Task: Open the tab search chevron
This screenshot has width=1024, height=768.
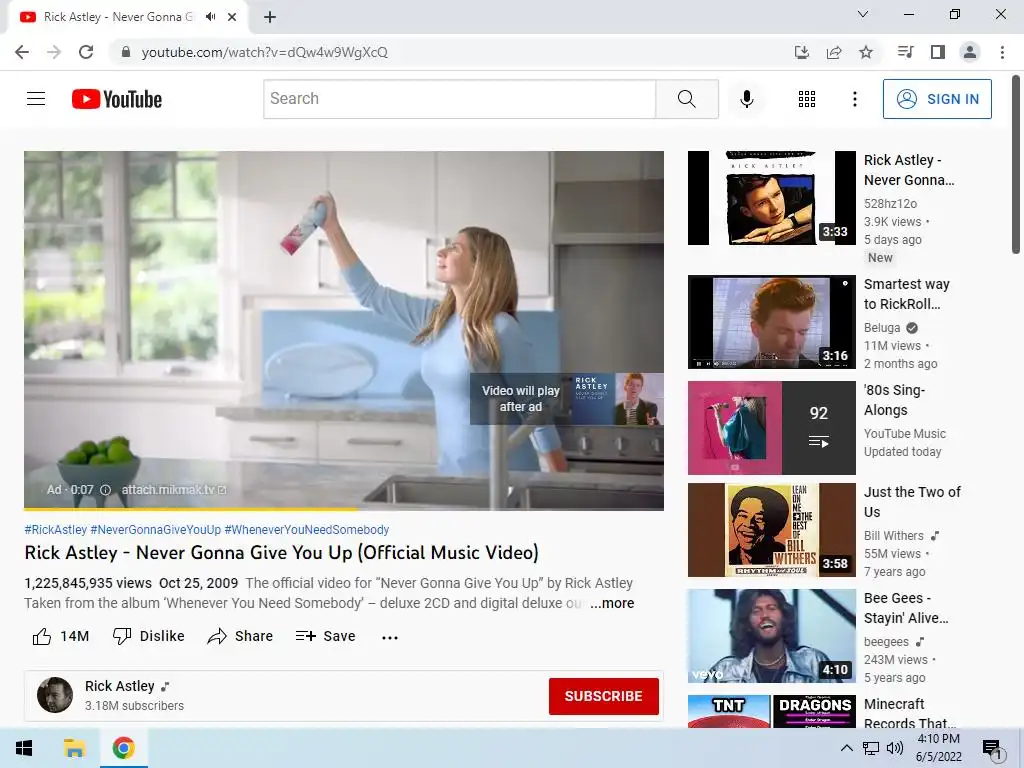Action: (x=863, y=14)
